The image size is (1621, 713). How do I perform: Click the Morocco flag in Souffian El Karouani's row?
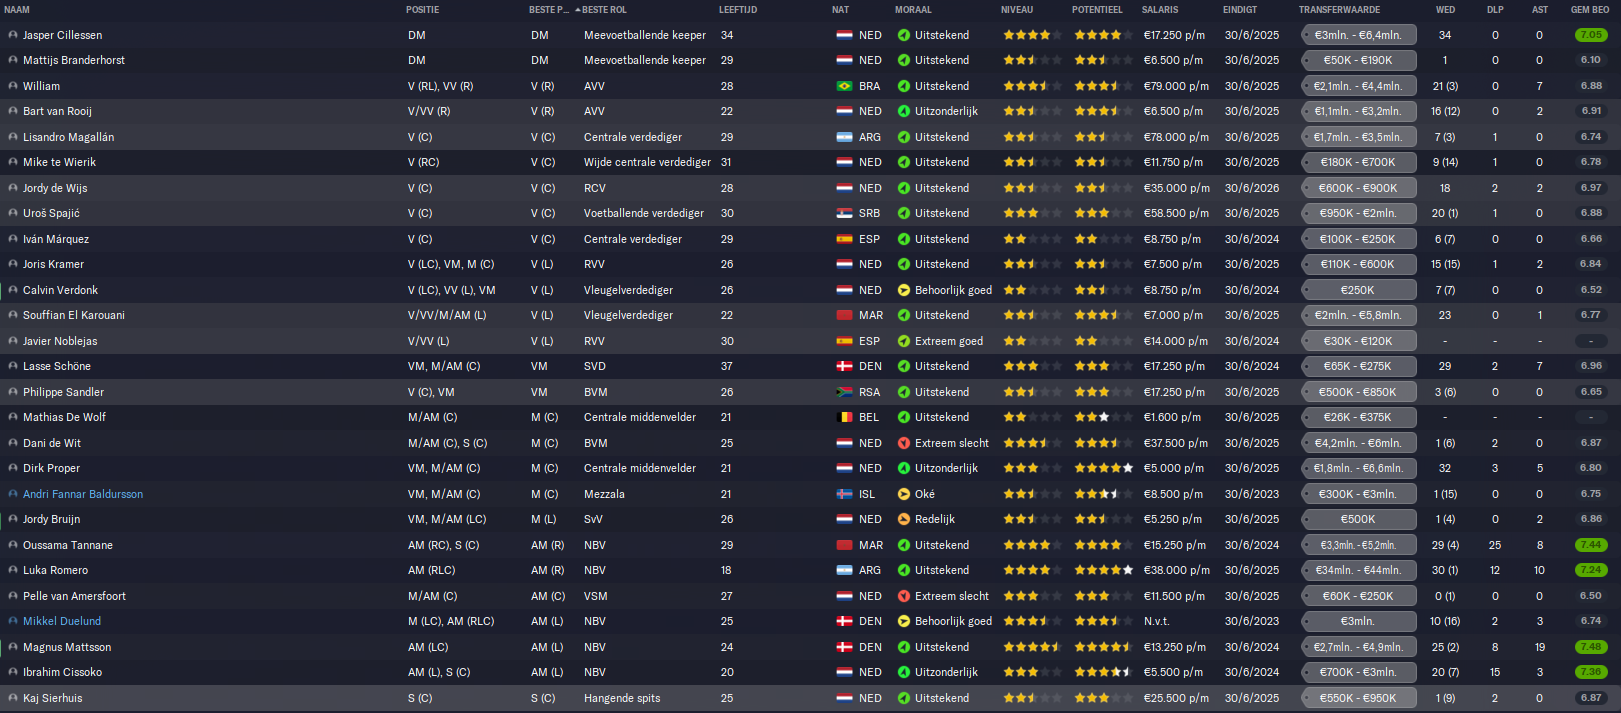(844, 315)
